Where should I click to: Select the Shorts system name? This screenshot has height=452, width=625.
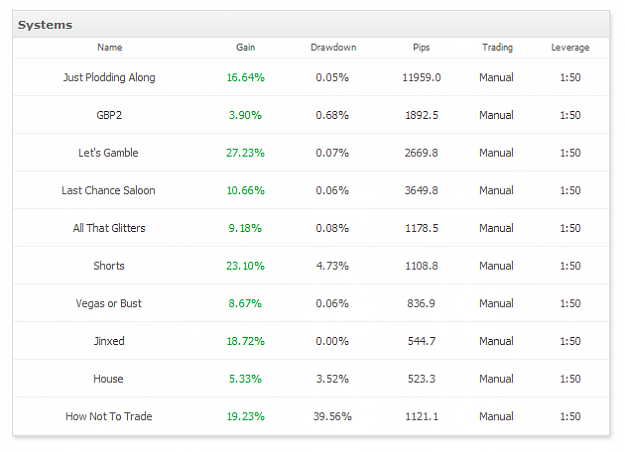pyautogui.click(x=109, y=265)
